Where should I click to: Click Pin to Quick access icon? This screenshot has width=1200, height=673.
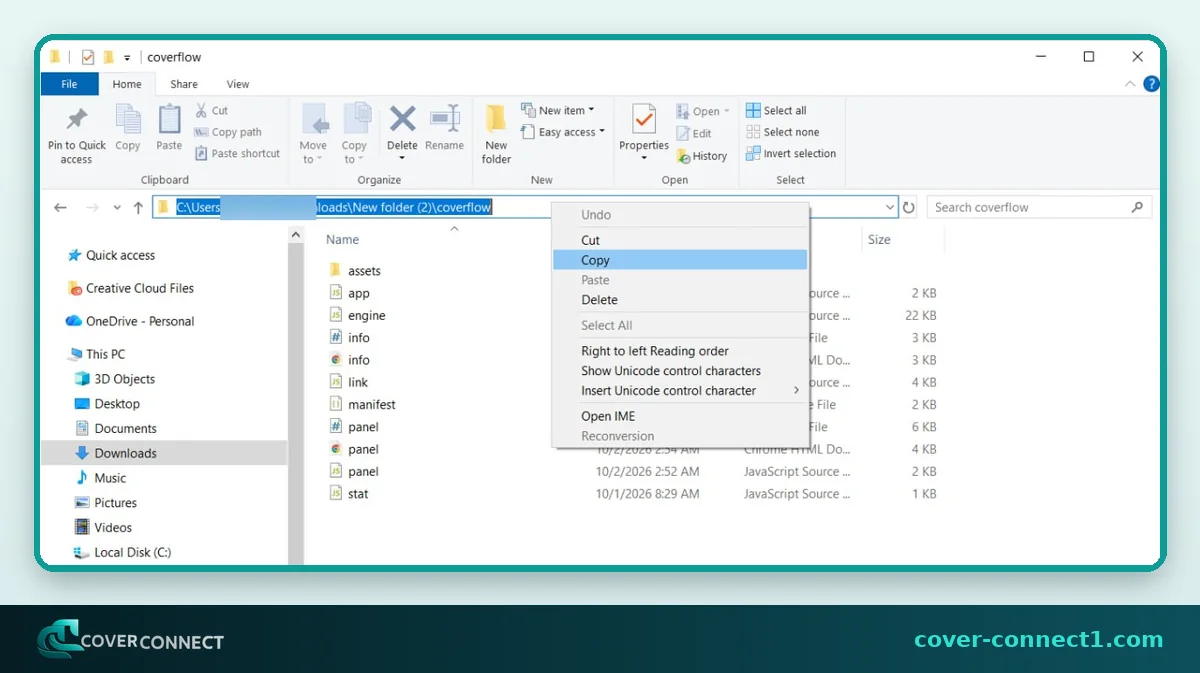(77, 121)
